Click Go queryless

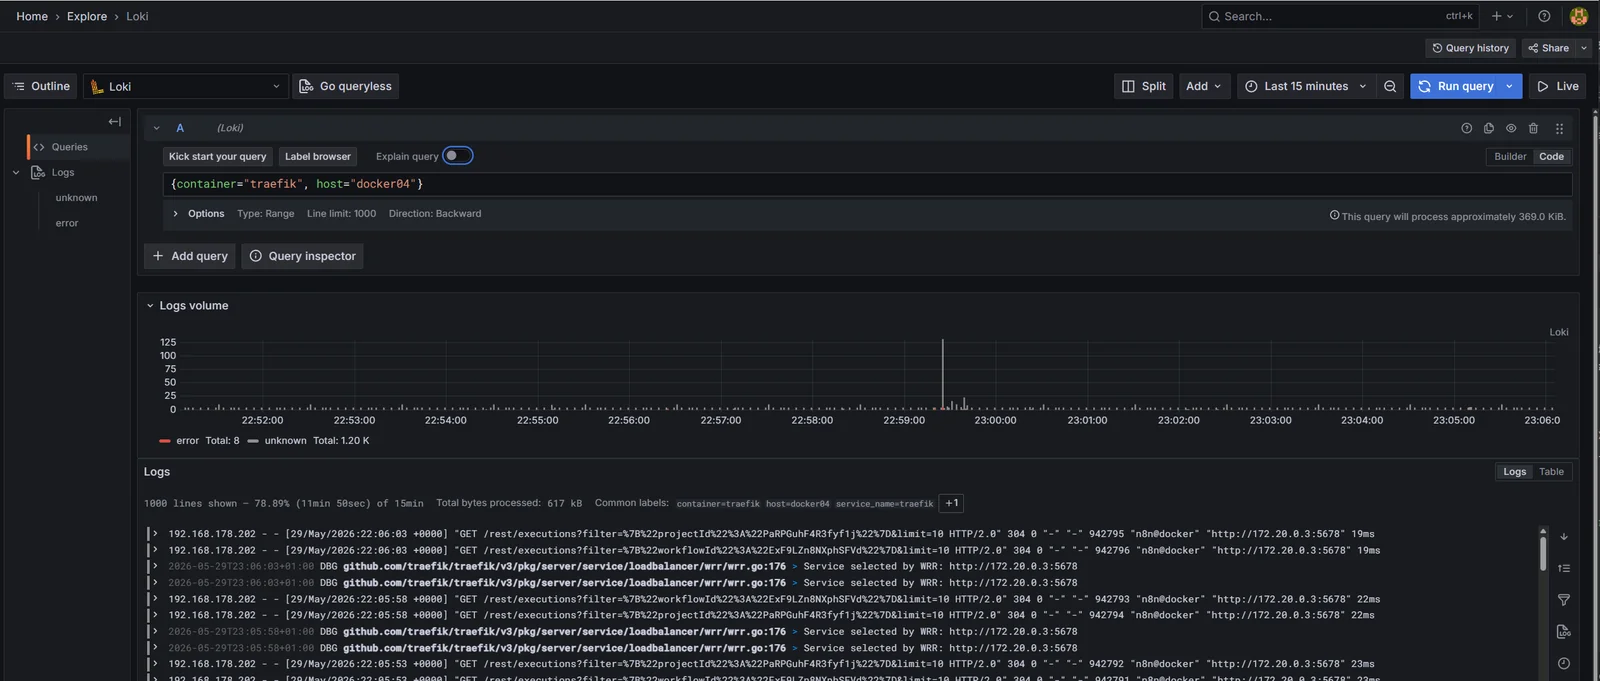pyautogui.click(x=346, y=86)
